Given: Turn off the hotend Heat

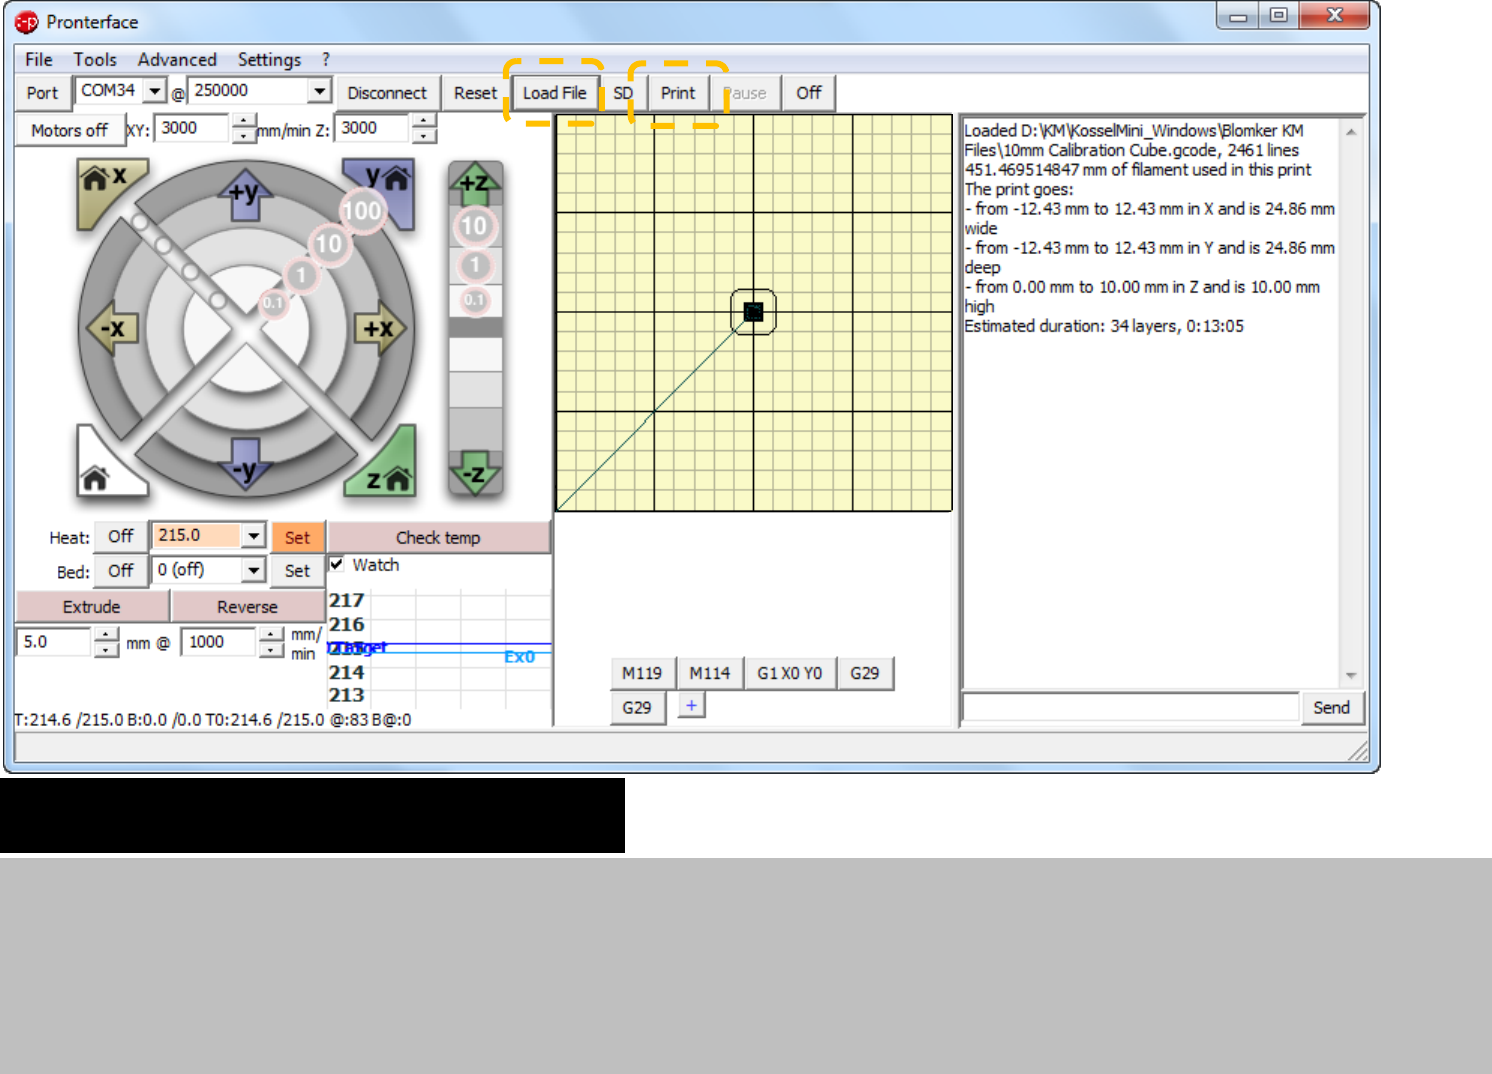Looking at the screenshot, I should point(121,537).
